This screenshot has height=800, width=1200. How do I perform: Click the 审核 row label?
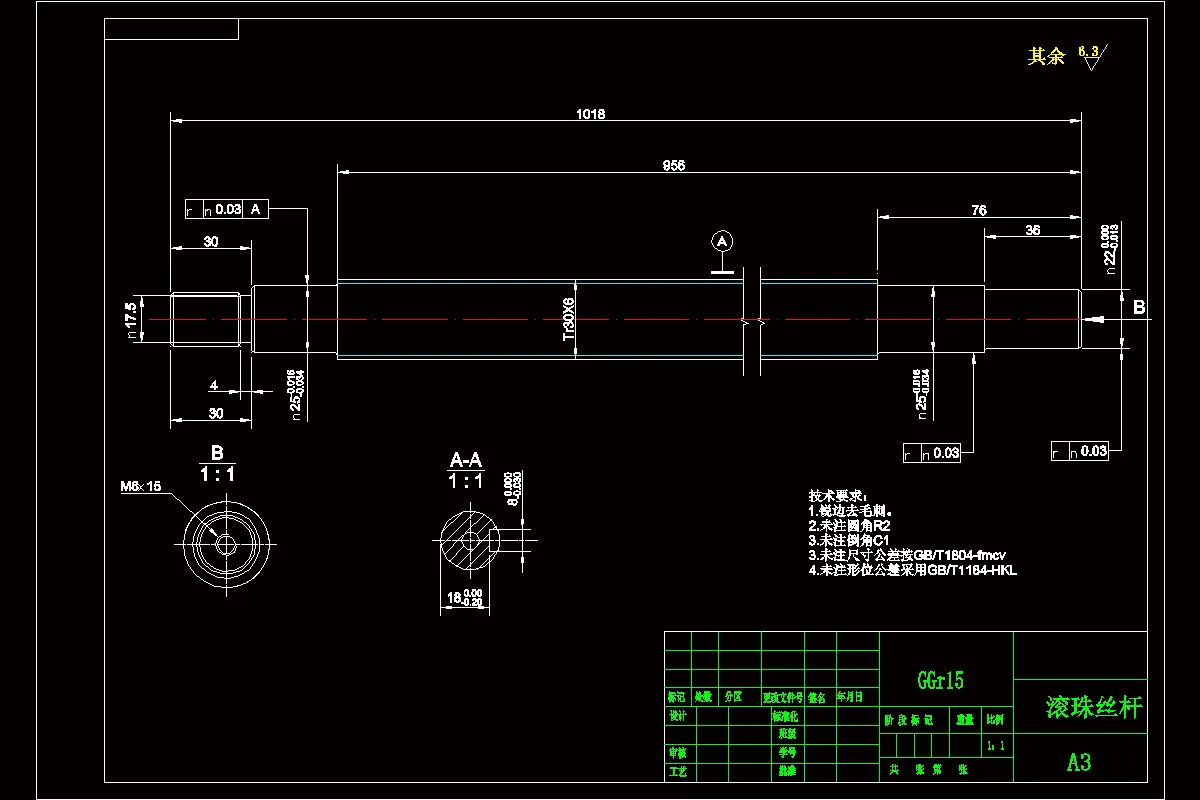click(x=678, y=752)
